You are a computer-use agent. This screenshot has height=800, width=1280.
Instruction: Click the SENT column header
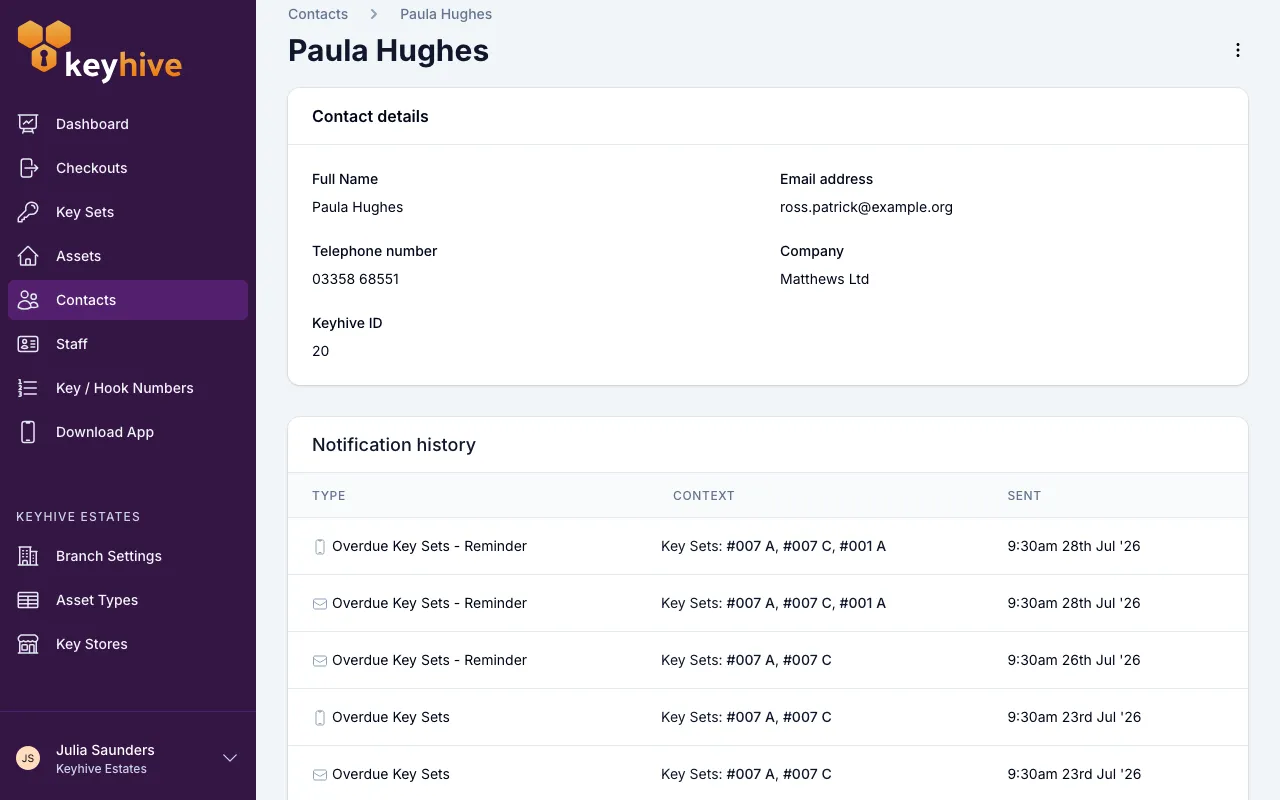pos(1024,496)
